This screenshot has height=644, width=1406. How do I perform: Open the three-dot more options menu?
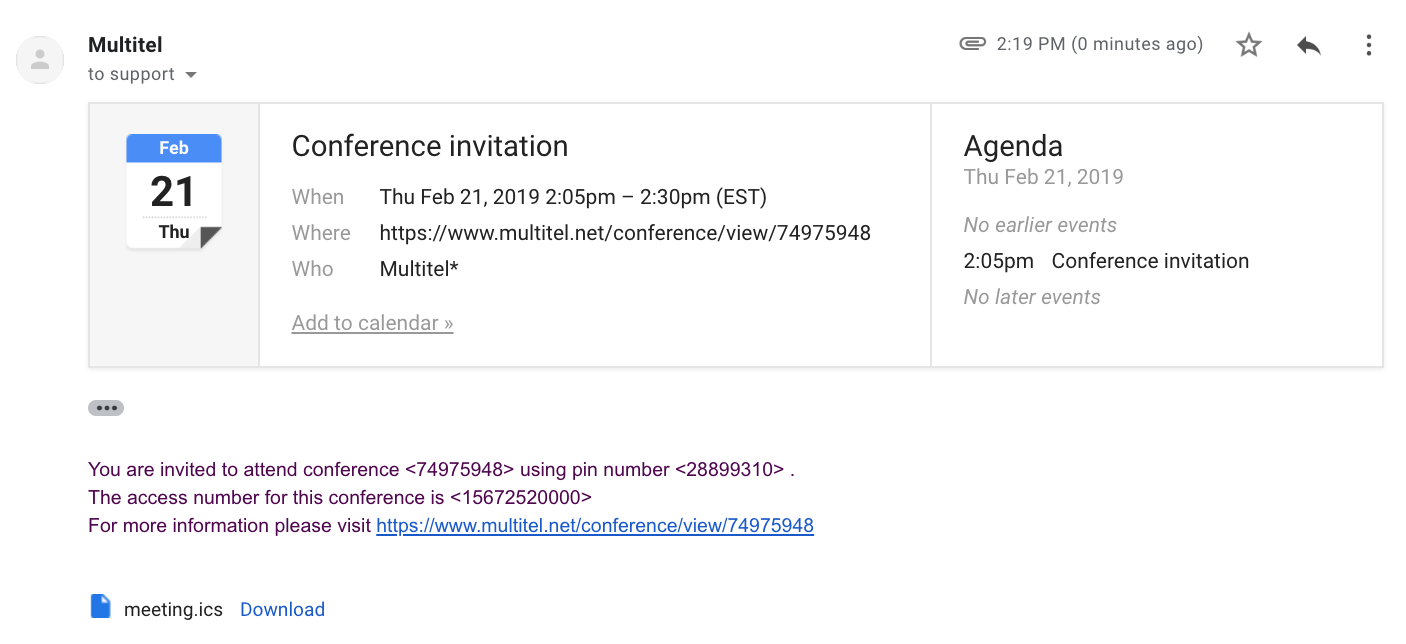1368,45
